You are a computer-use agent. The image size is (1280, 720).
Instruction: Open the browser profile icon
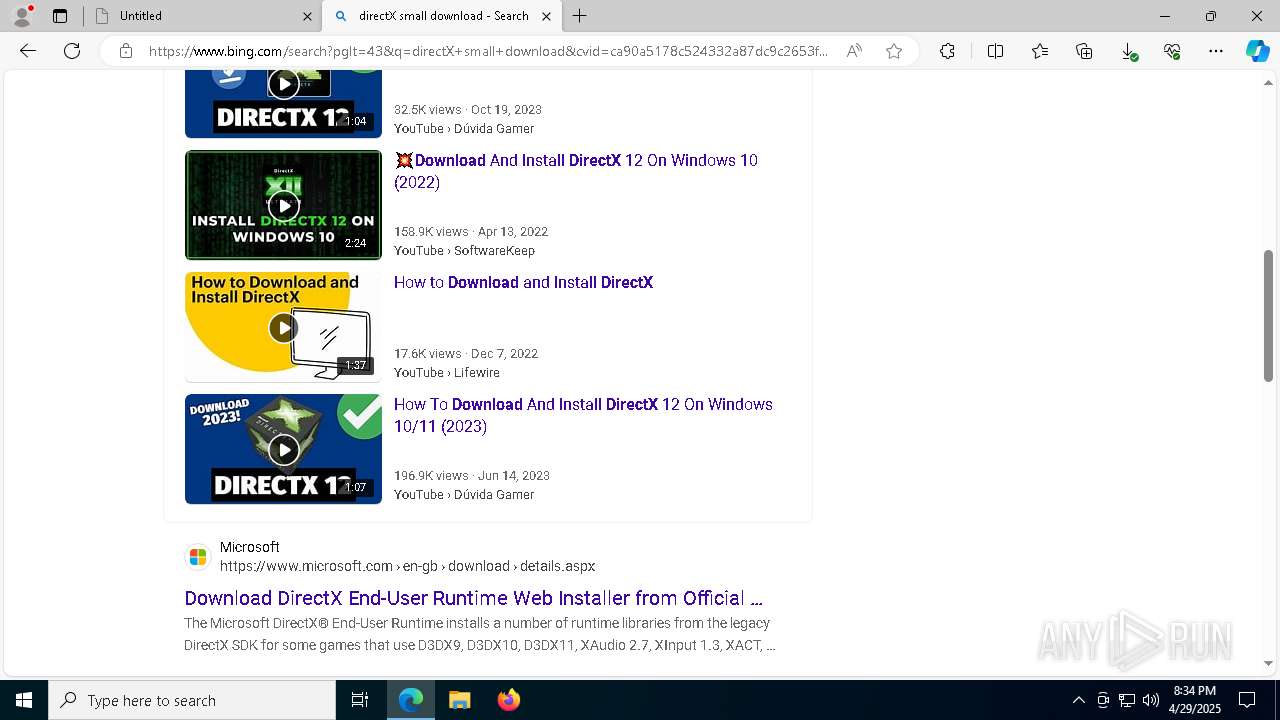tap(22, 16)
